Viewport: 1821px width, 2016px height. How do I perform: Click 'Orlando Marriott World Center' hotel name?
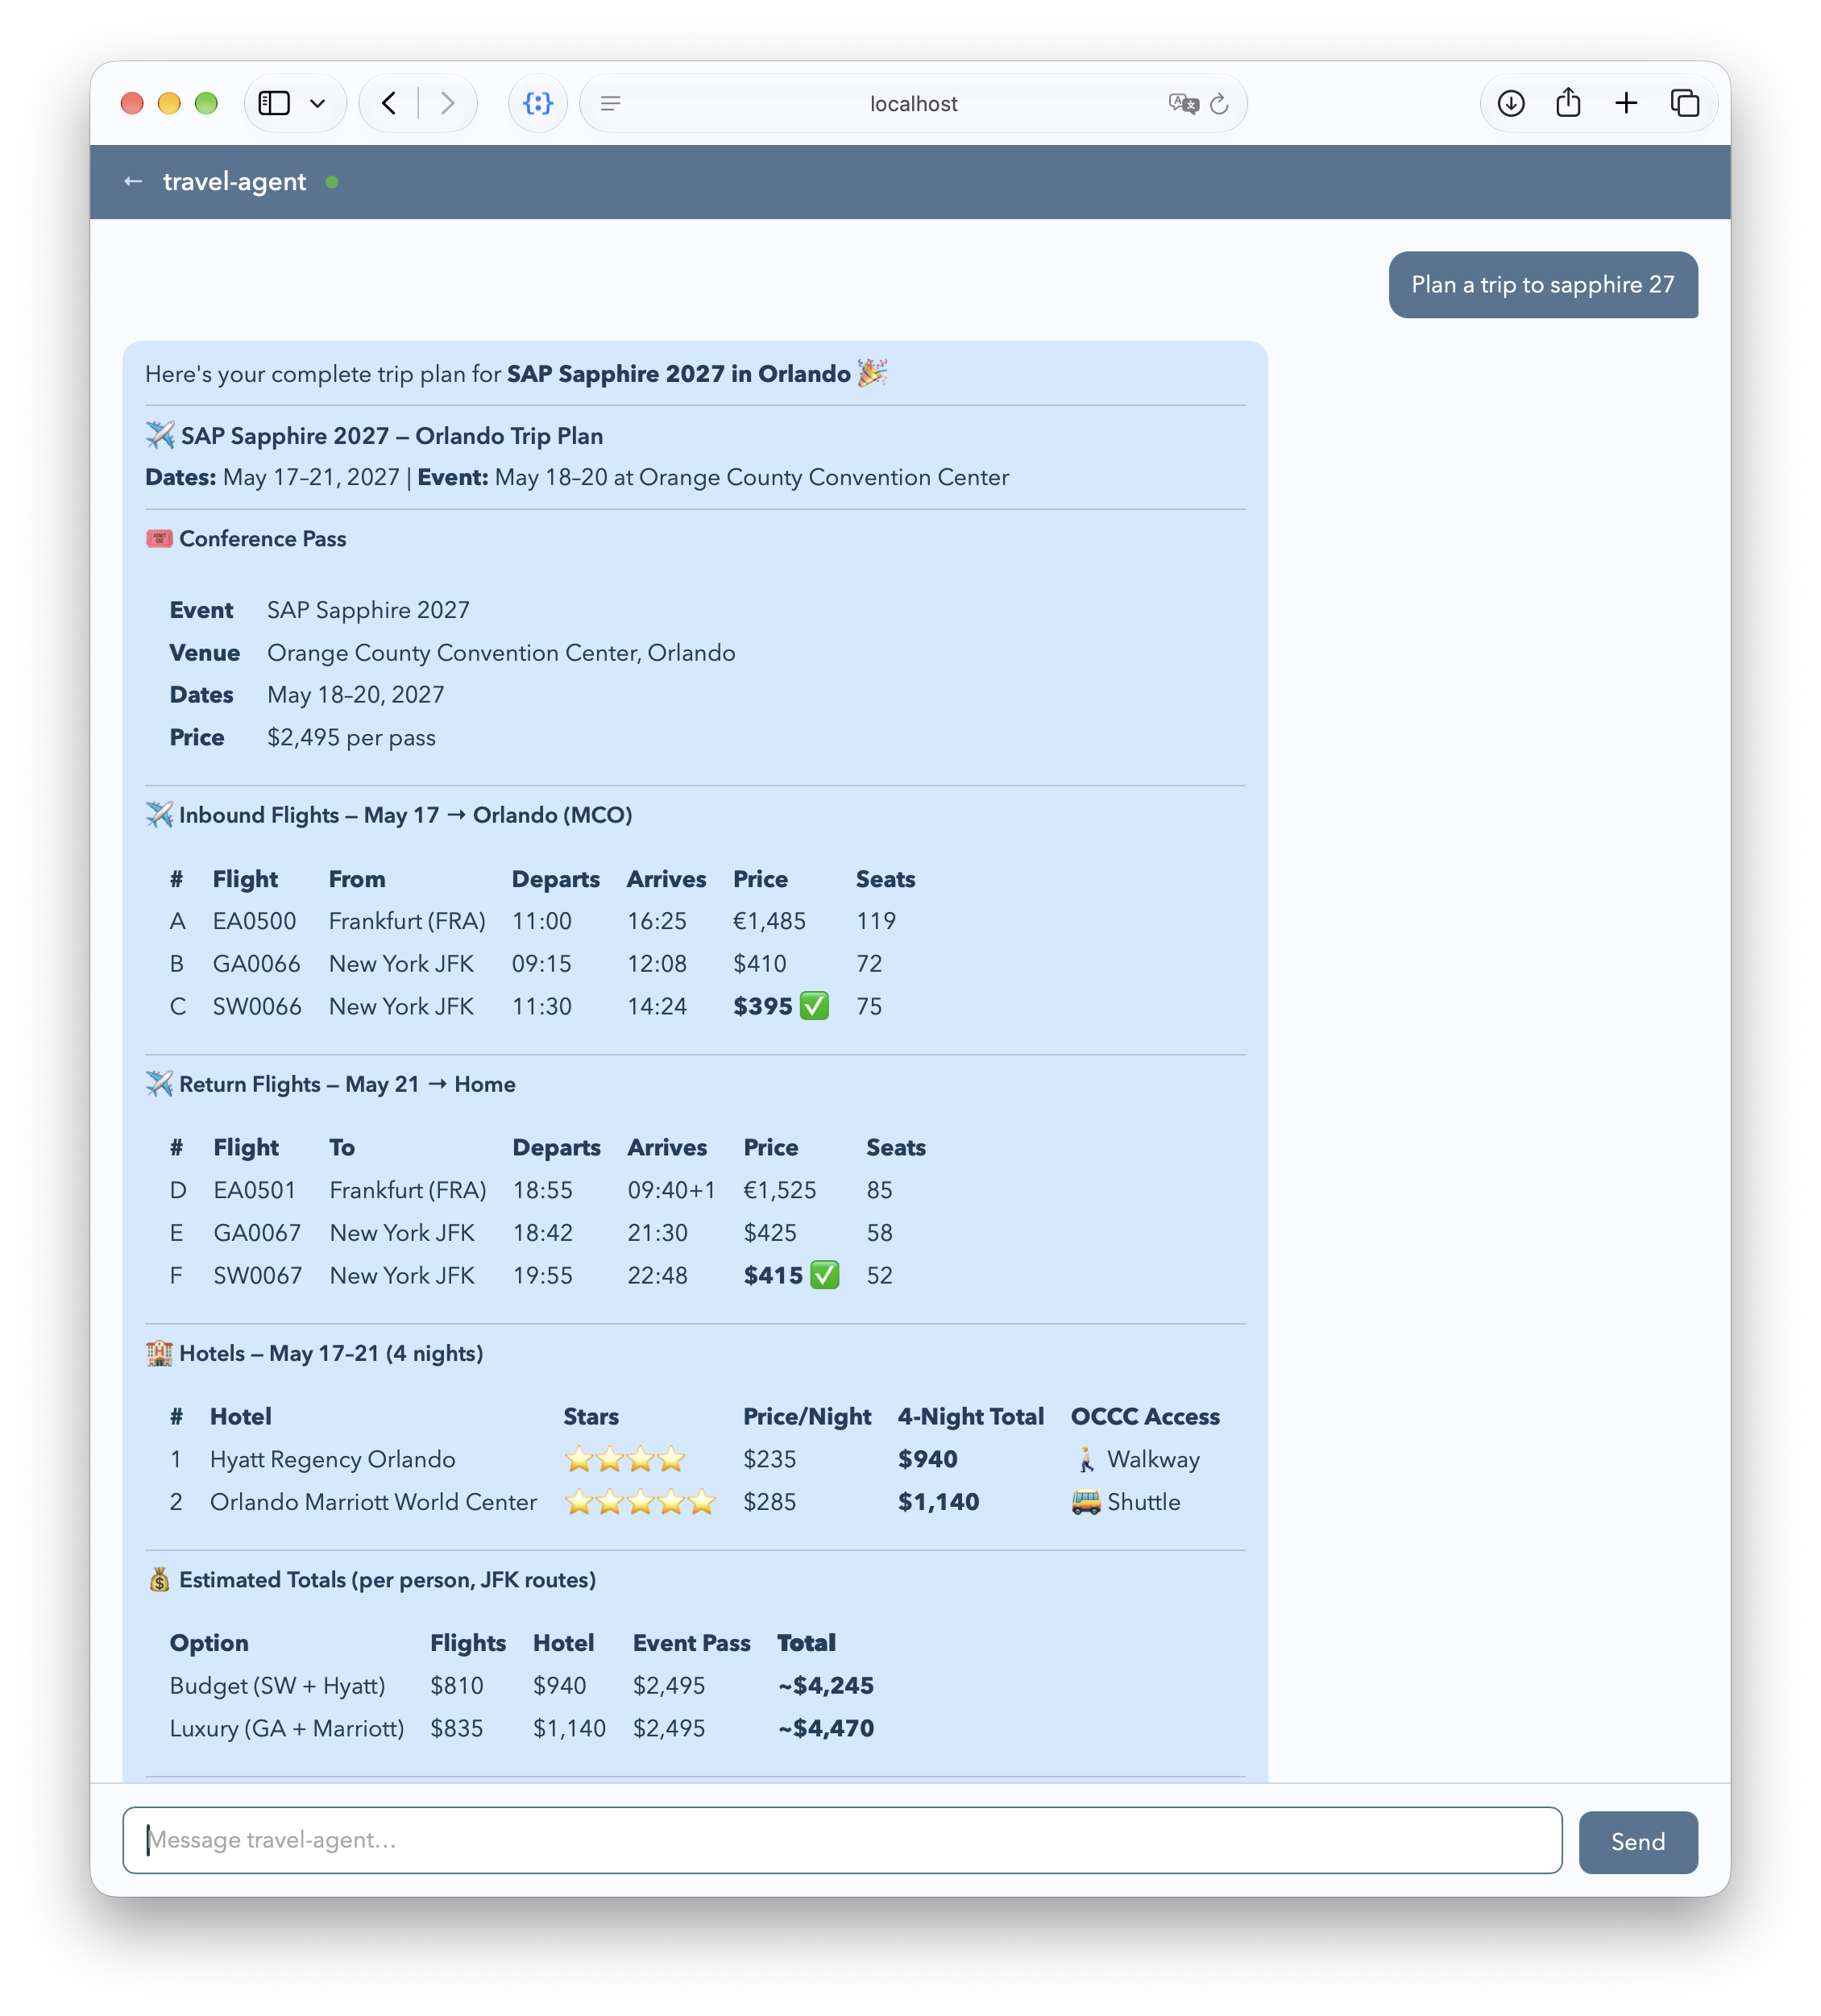373,1501
